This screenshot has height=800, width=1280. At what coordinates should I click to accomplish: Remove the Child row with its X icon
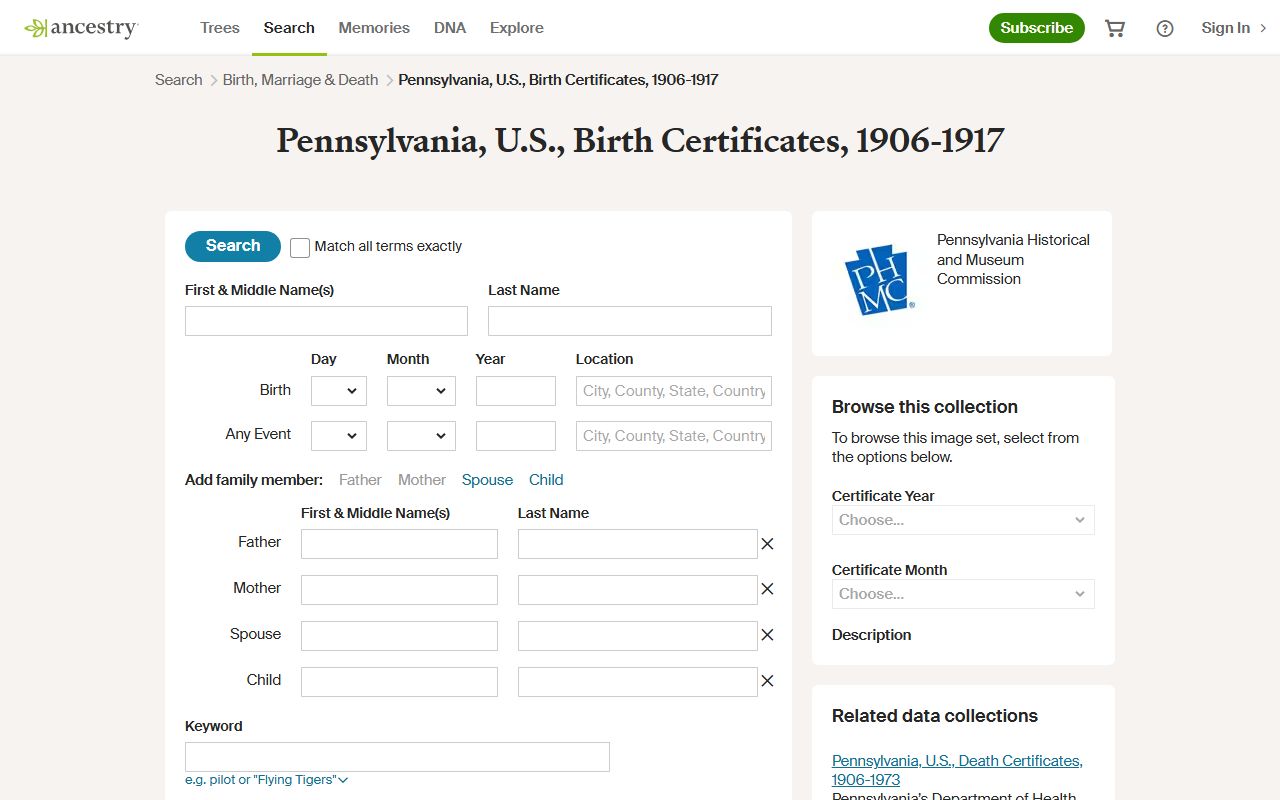click(767, 681)
